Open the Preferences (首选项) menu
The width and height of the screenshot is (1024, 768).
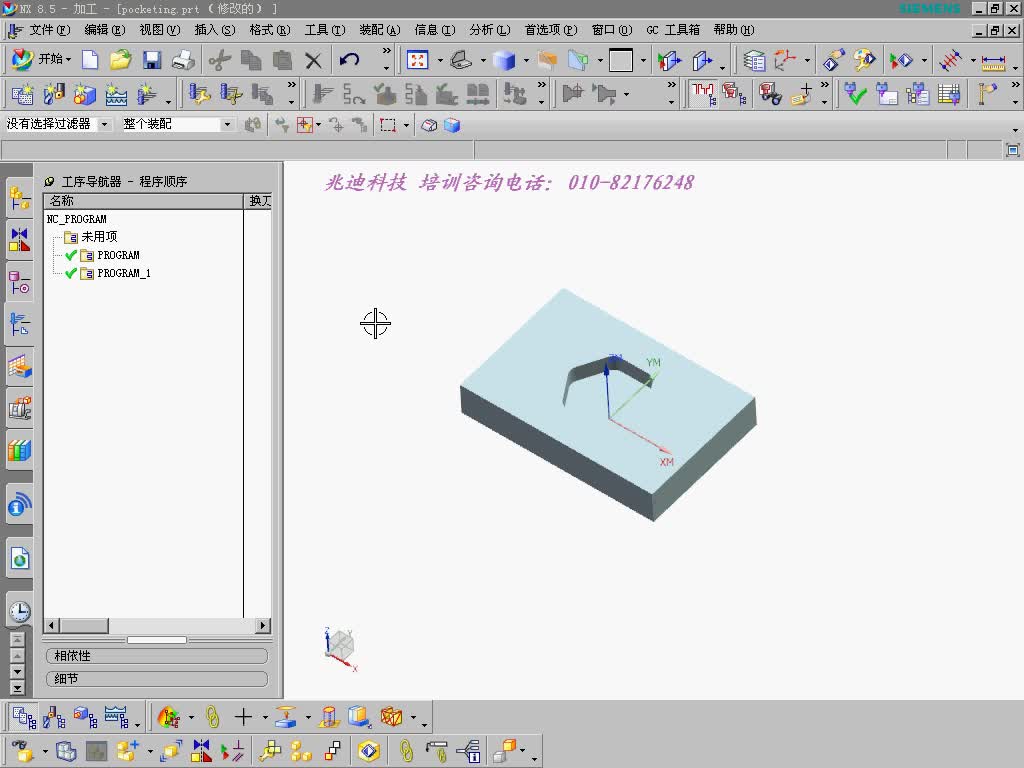click(x=551, y=30)
